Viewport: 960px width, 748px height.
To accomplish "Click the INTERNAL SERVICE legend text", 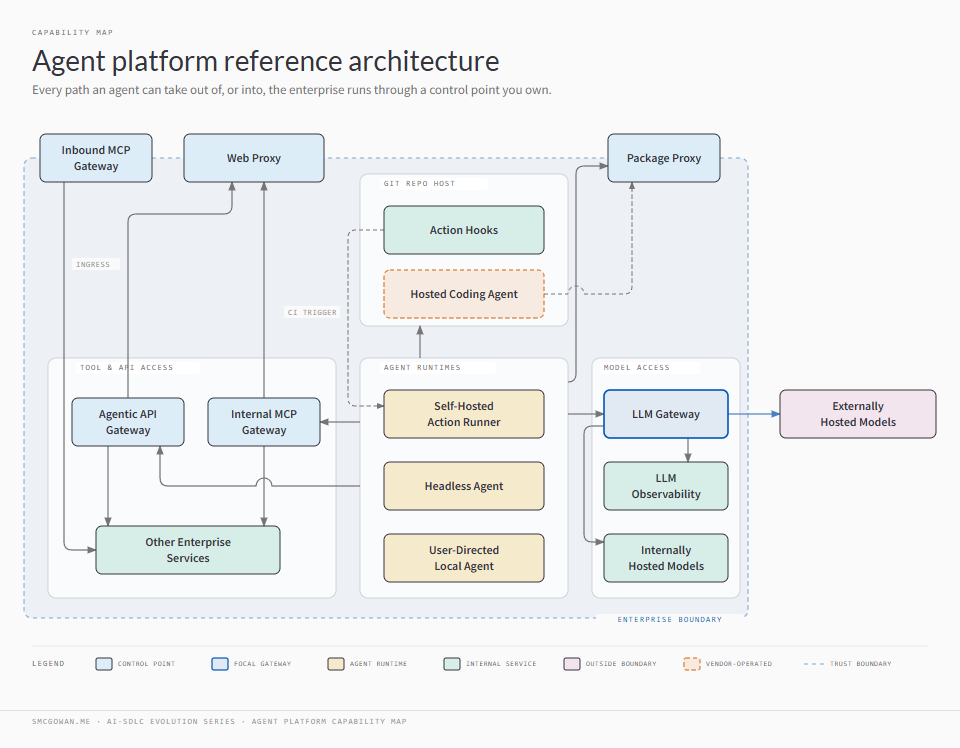I will (501, 664).
